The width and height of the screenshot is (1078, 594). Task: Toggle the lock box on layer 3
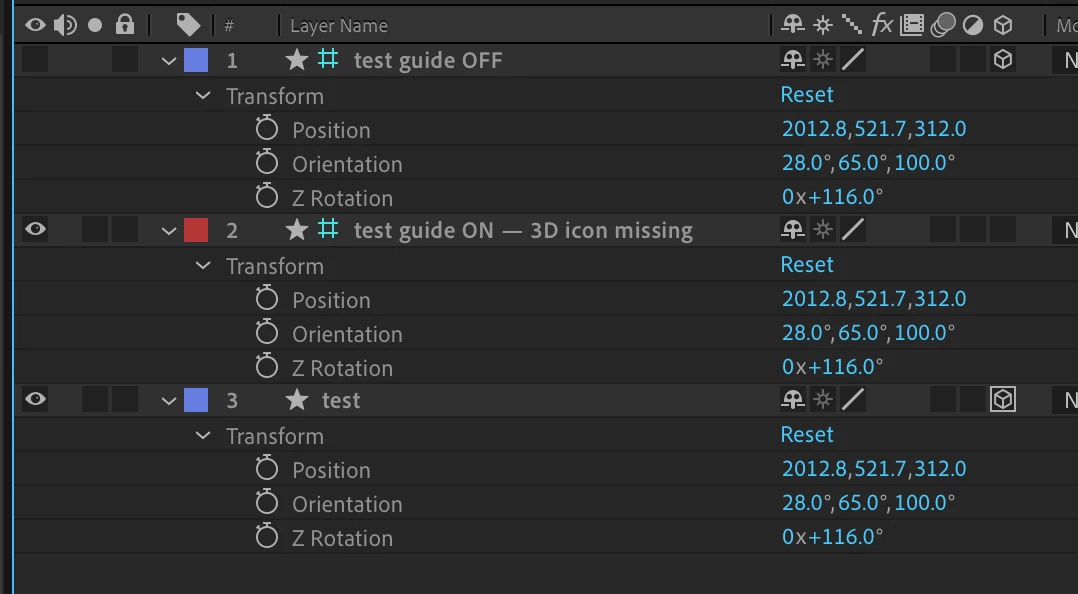click(x=125, y=400)
